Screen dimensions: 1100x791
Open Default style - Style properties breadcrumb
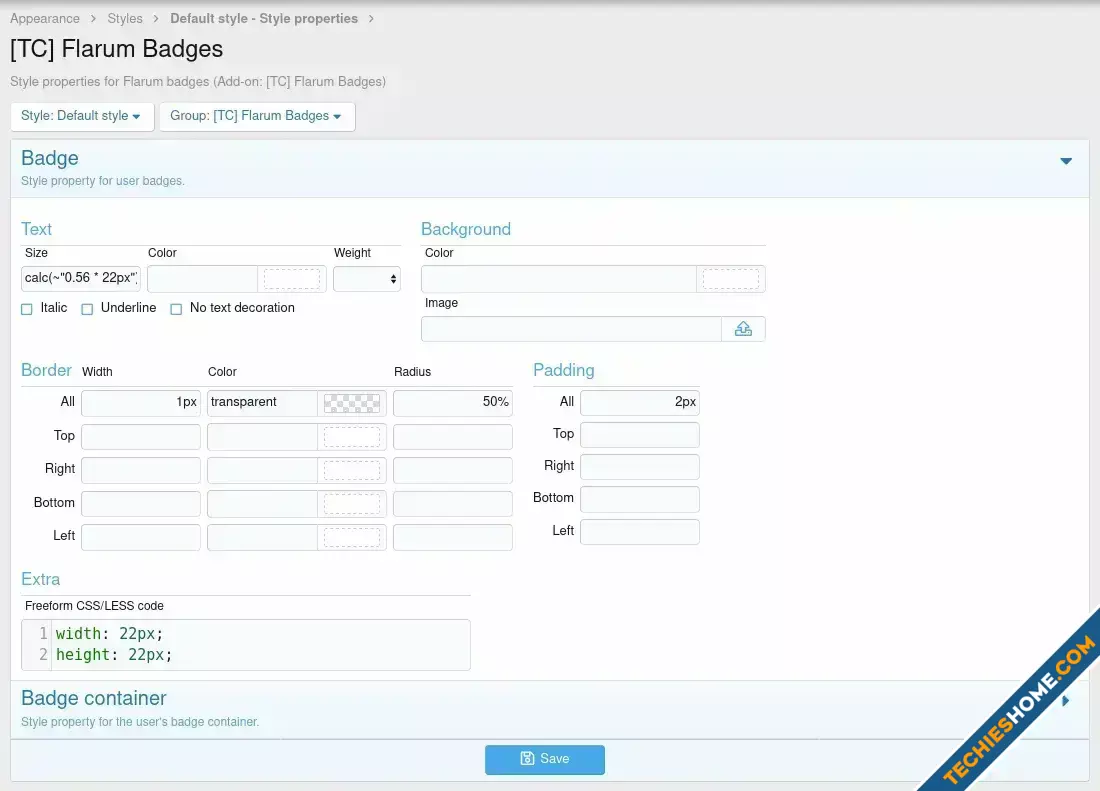[x=264, y=18]
